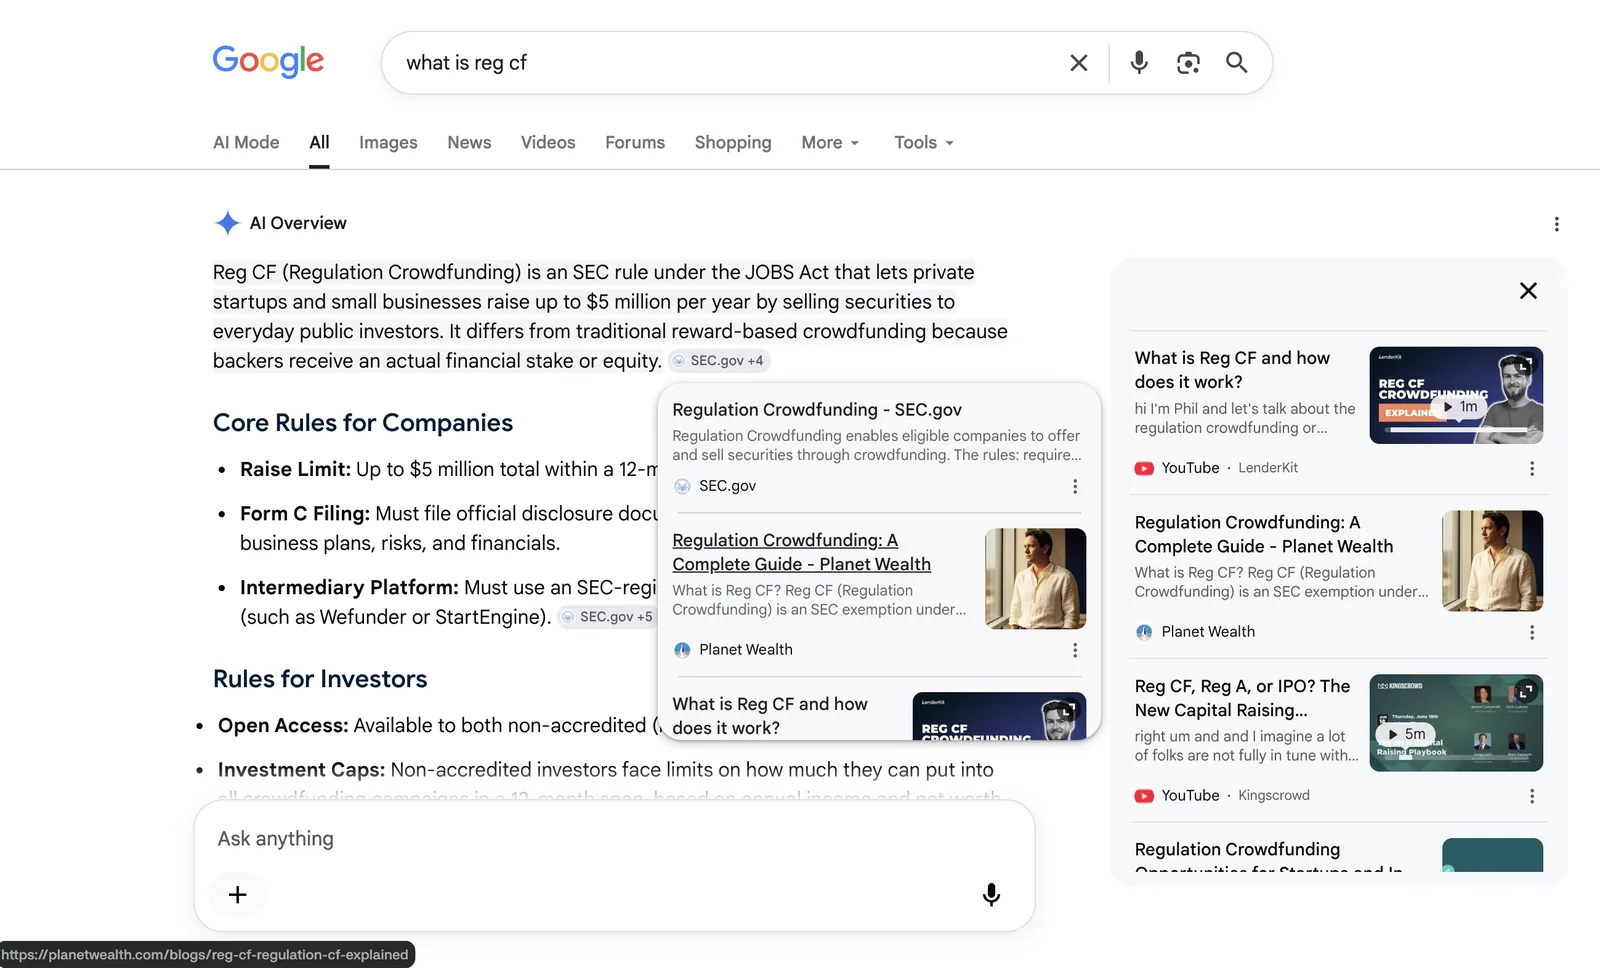Screen dimensions: 1600x968
Task: Click Planet Wealth photo in popup card
Action: point(1035,579)
